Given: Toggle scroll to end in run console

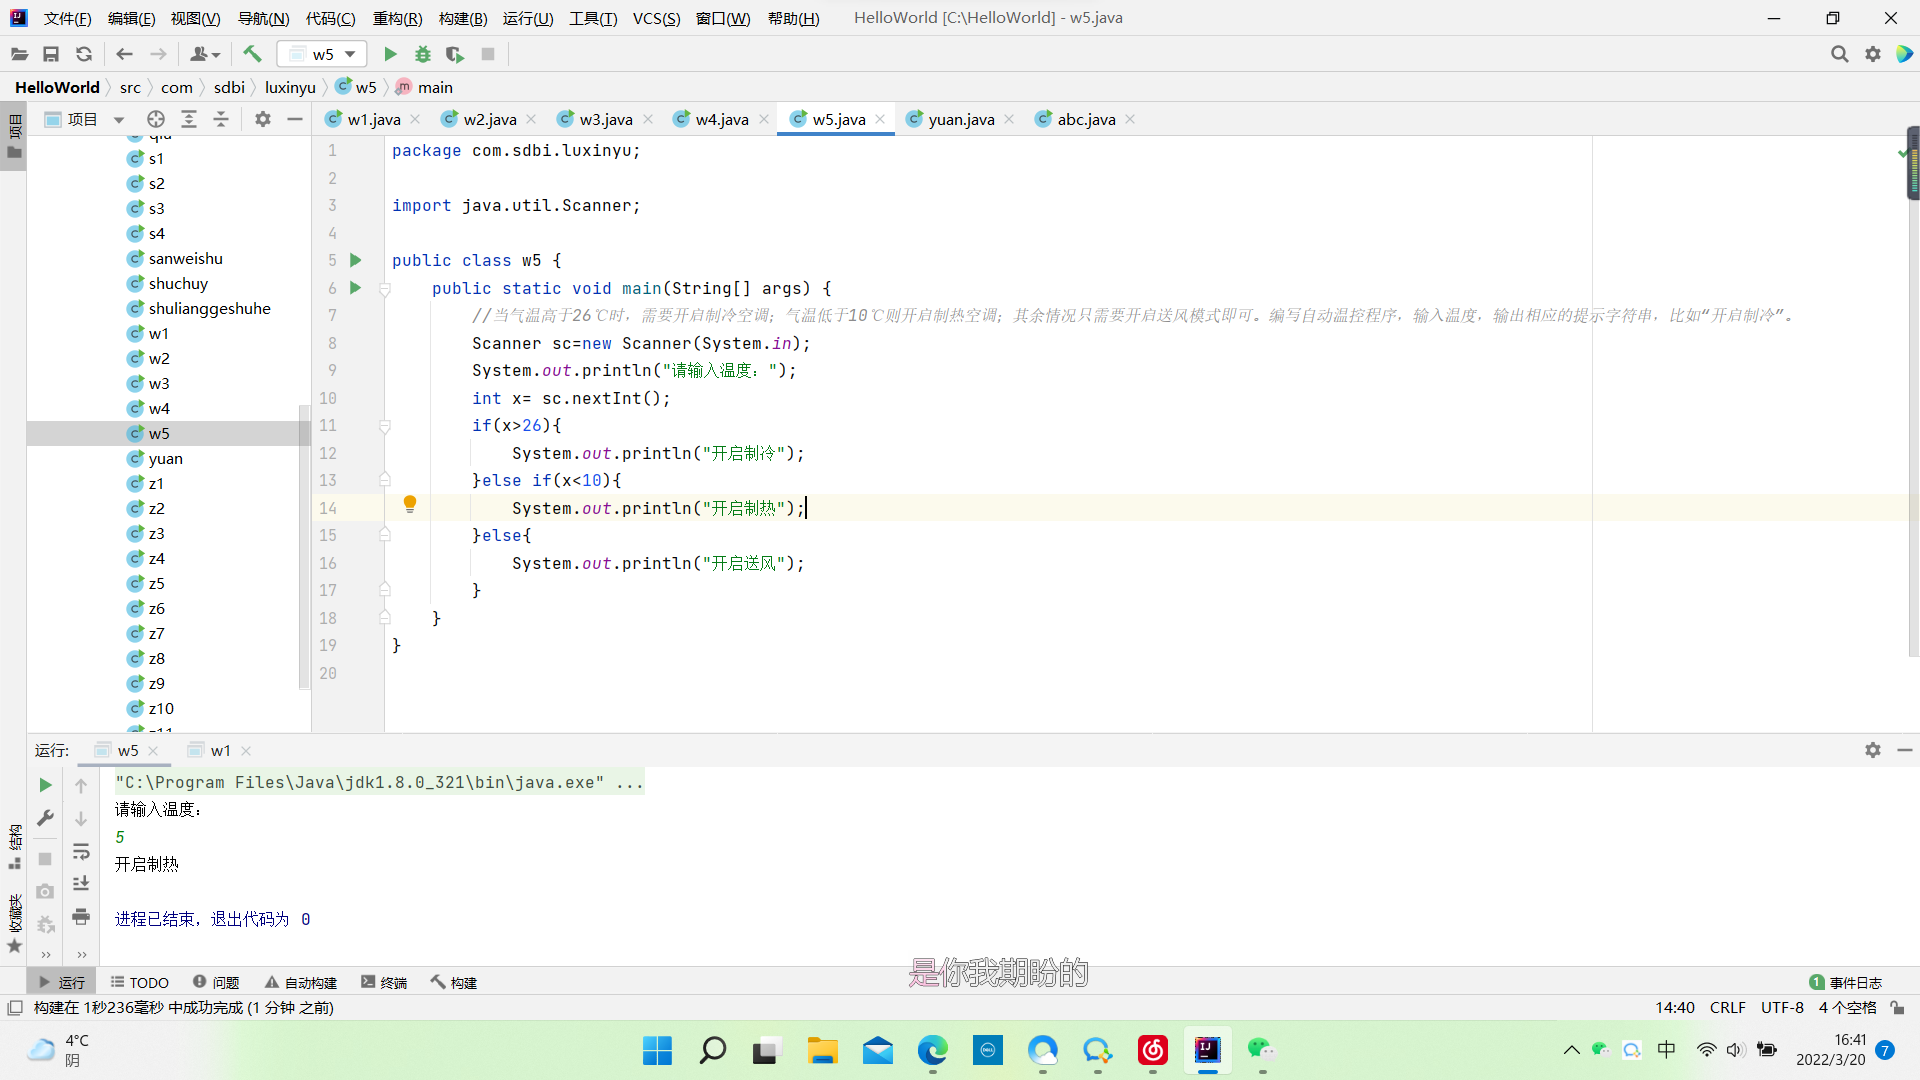Looking at the screenshot, I should tap(81, 883).
